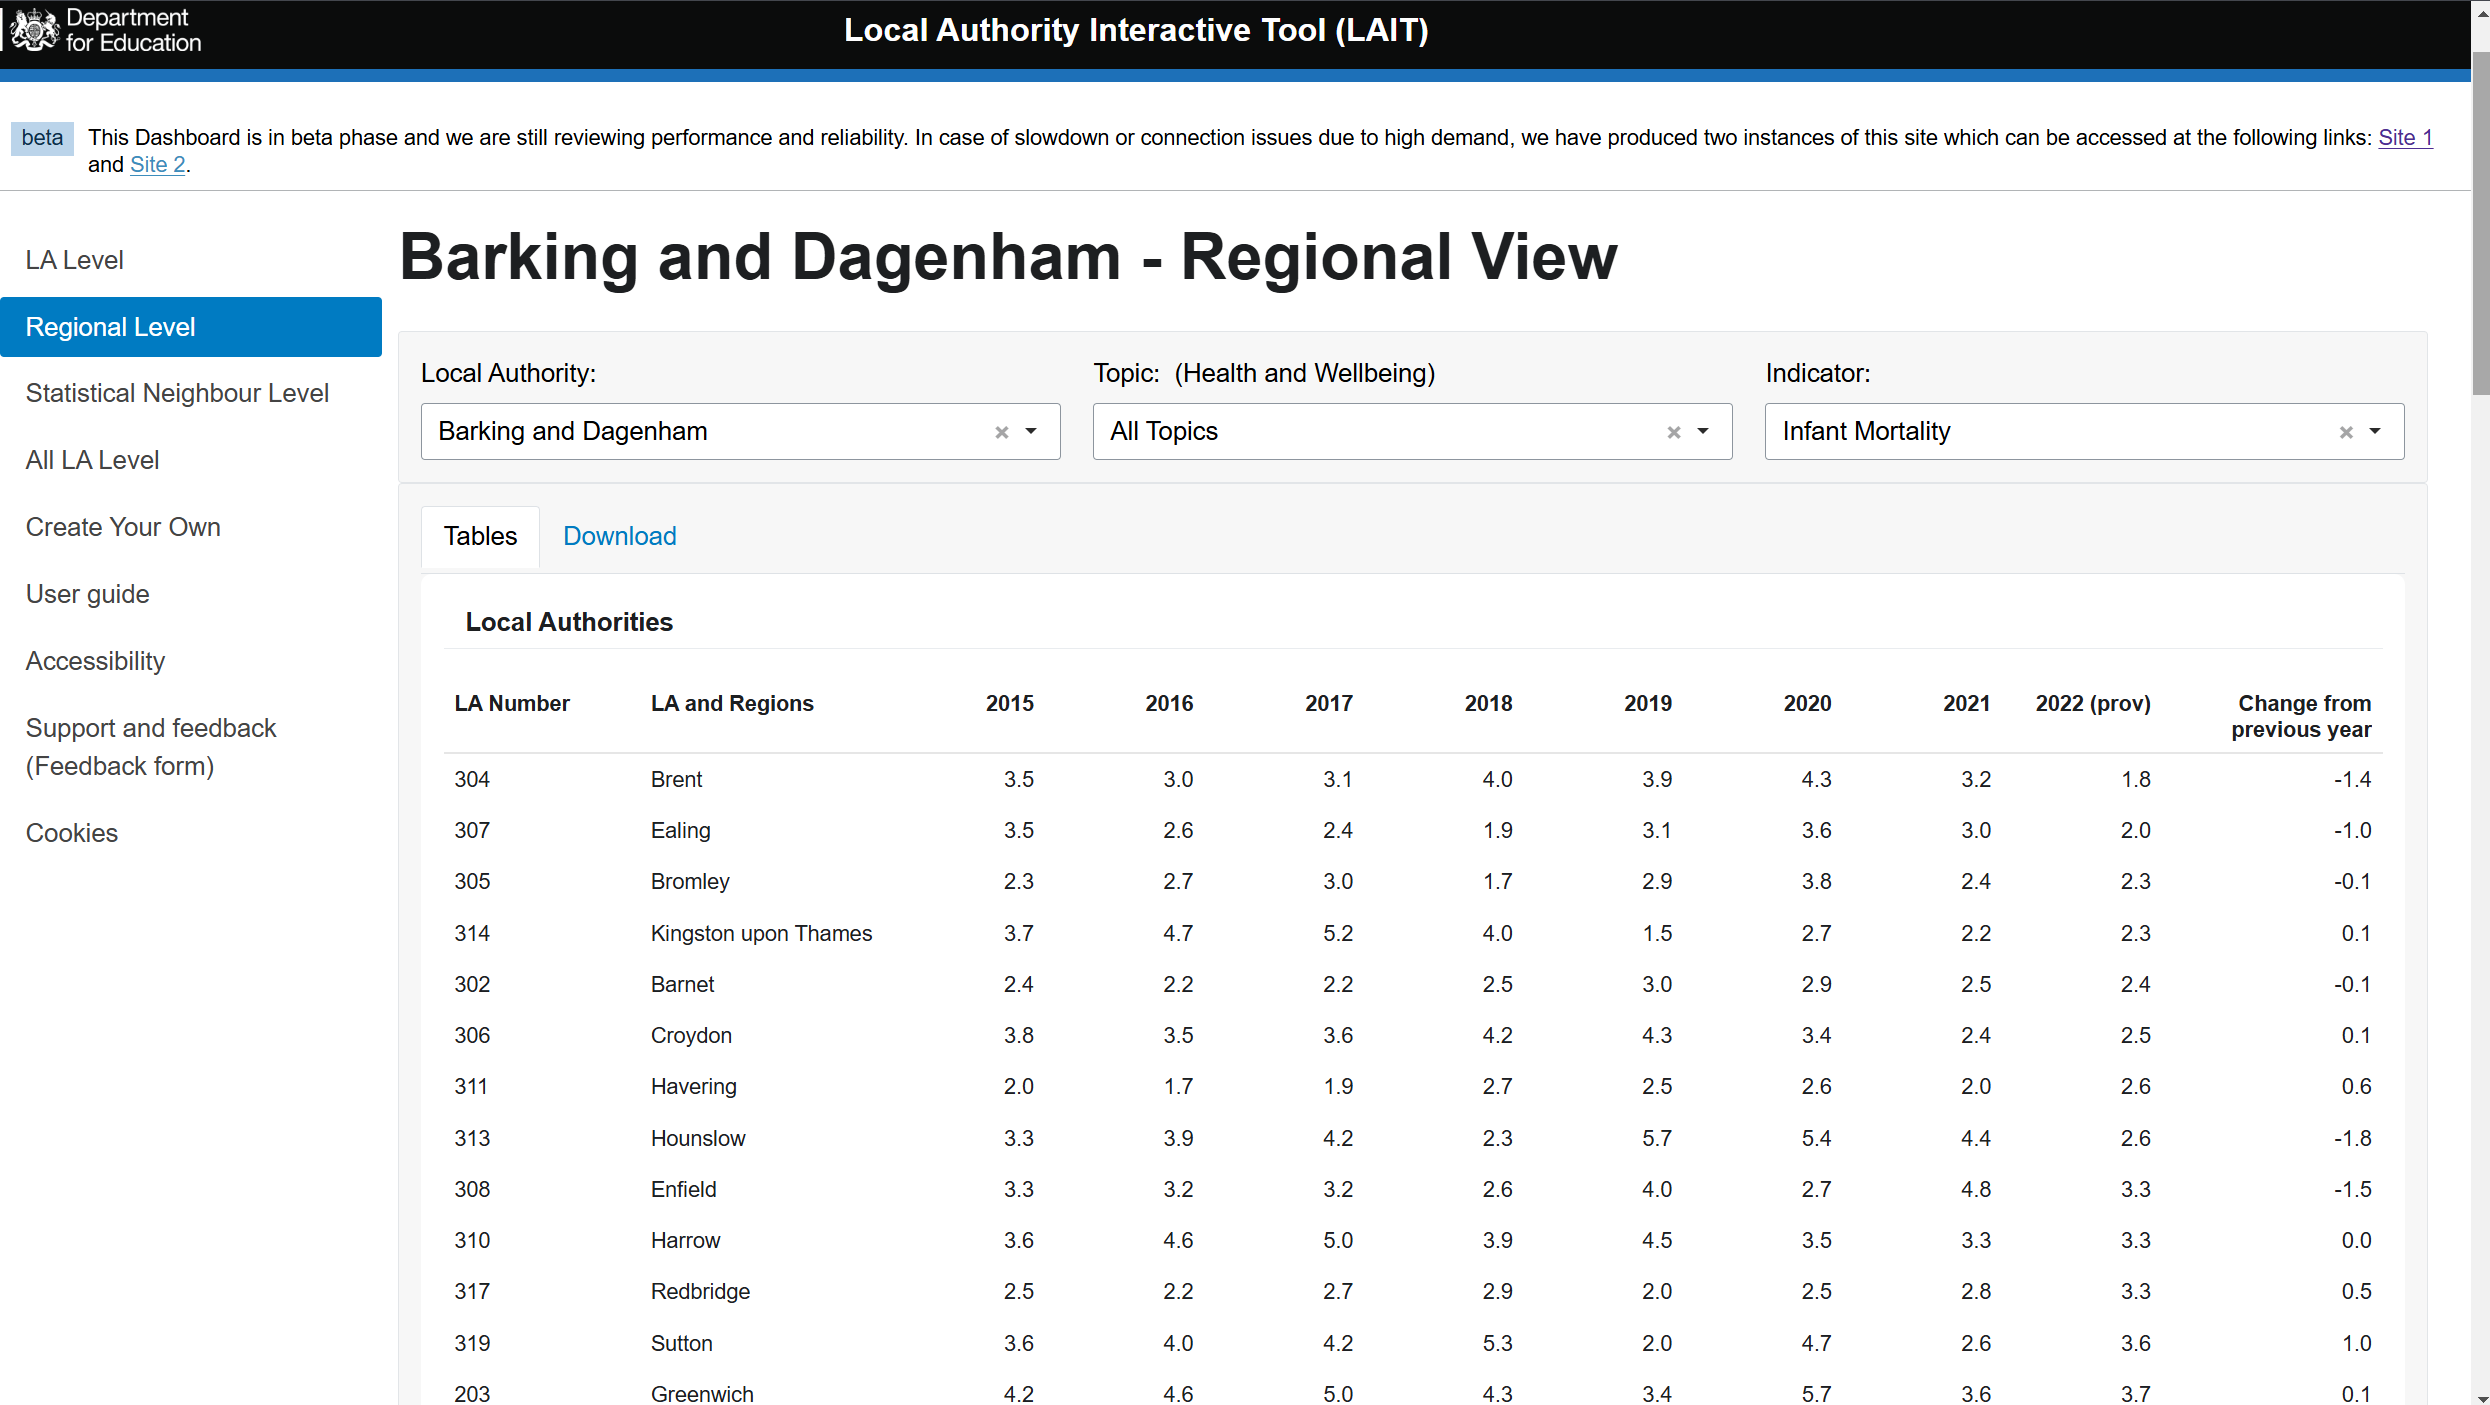Select the Tables tab
Viewport: 2490px width, 1405px height.
[x=480, y=536]
